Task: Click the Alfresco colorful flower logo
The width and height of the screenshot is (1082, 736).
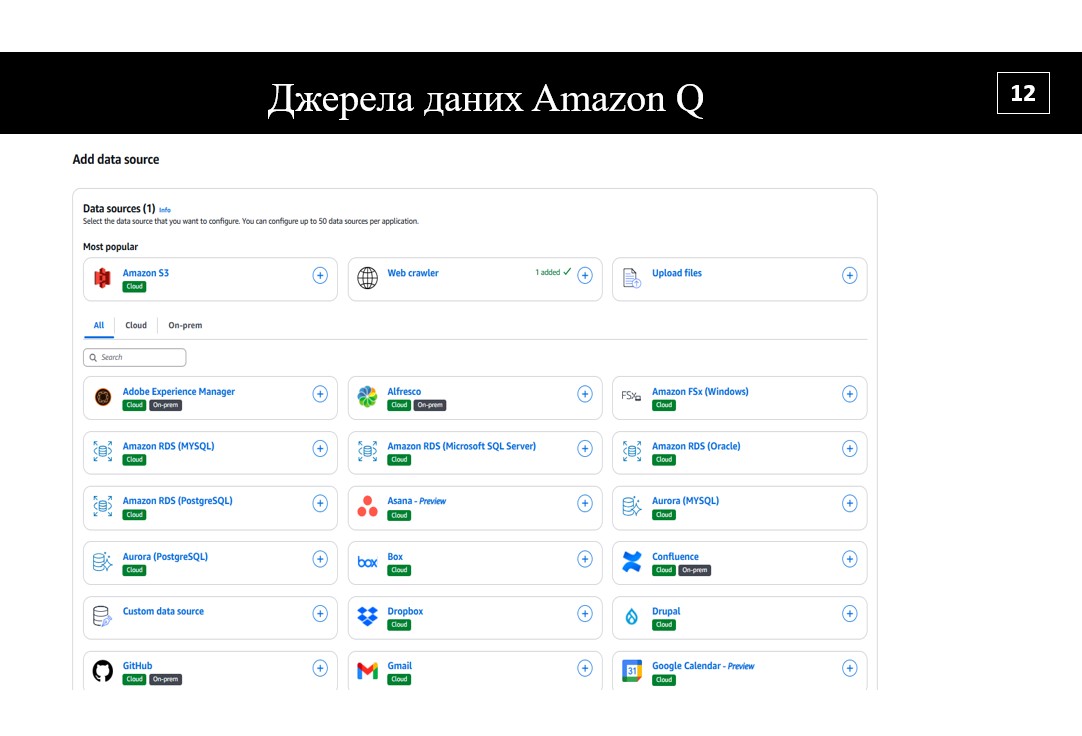Action: (x=367, y=397)
